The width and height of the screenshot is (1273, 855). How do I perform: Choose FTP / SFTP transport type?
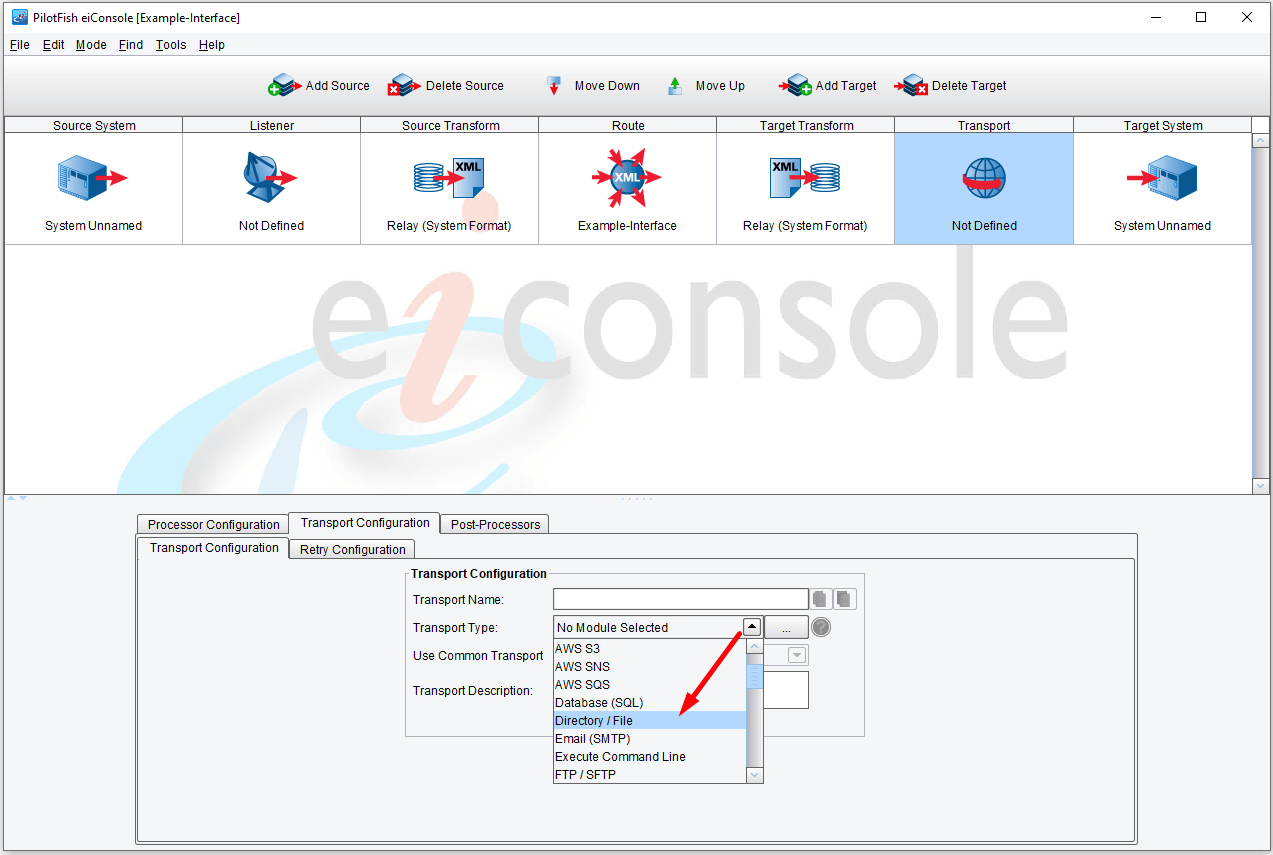click(650, 774)
